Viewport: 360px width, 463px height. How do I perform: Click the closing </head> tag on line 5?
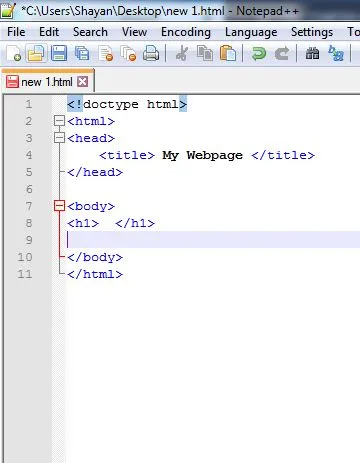(x=95, y=172)
